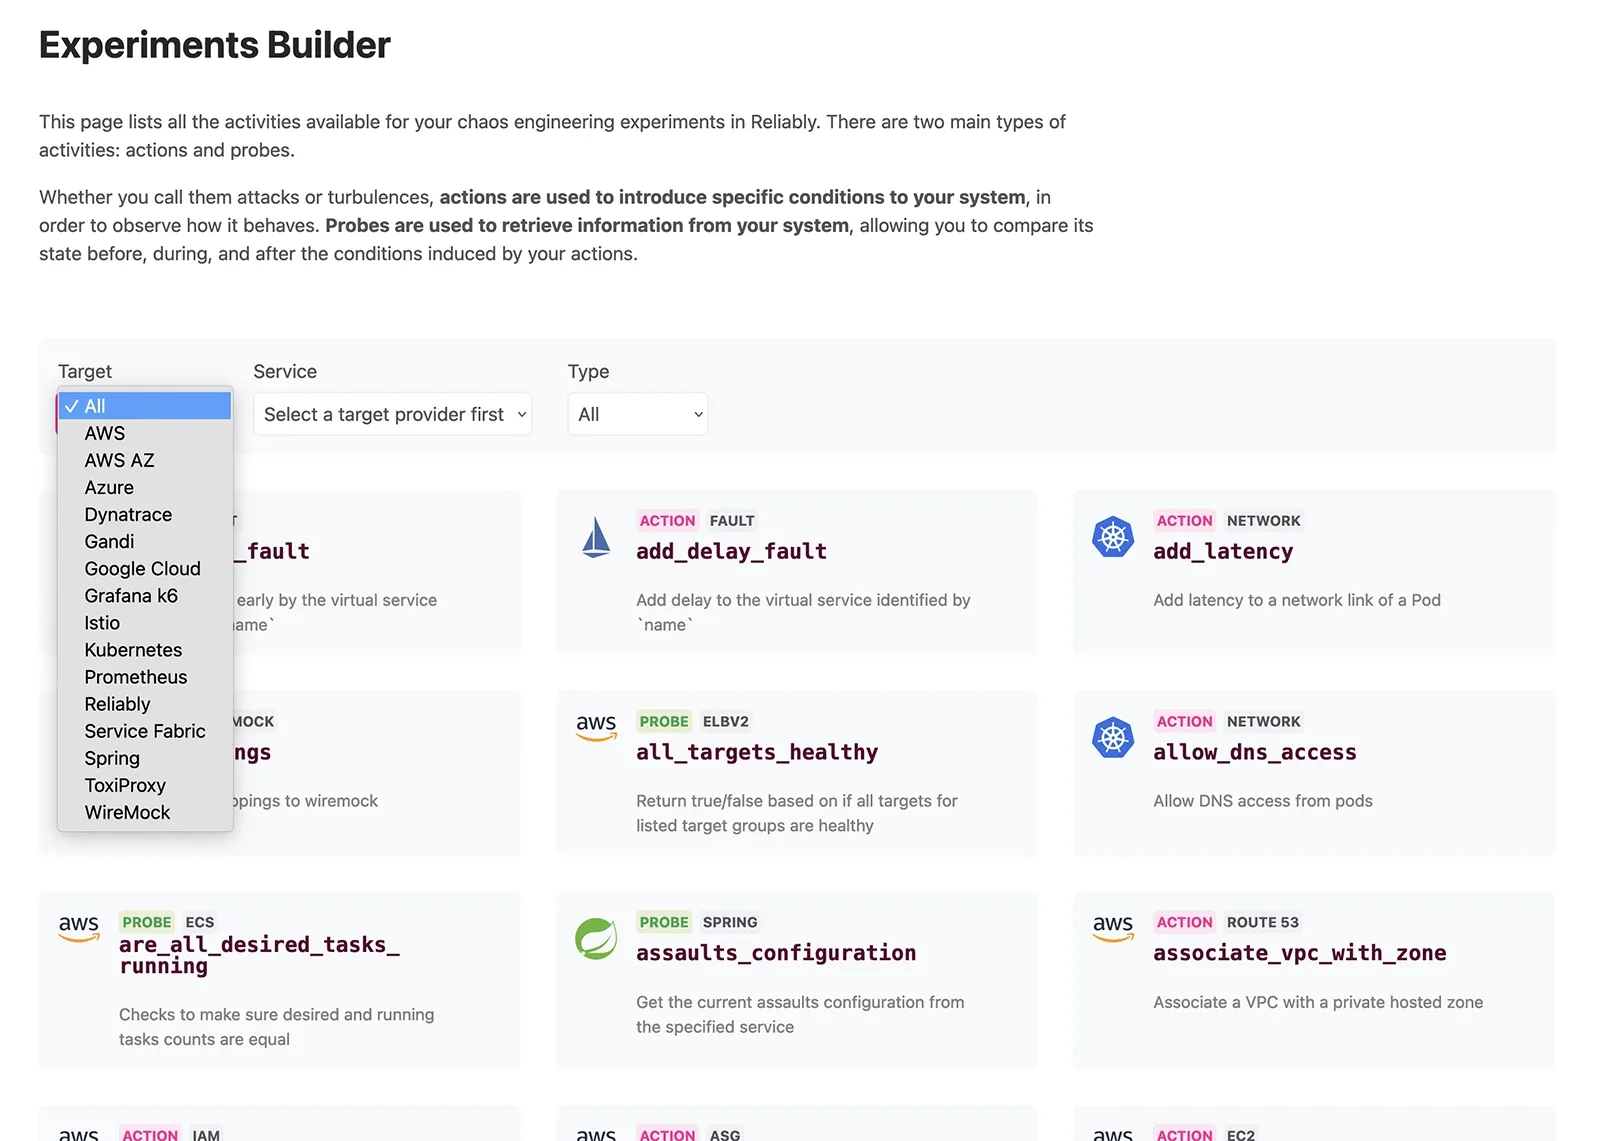Screen dimensions: 1600x1141
Task: Click the ELBV2 tag
Action: (725, 722)
